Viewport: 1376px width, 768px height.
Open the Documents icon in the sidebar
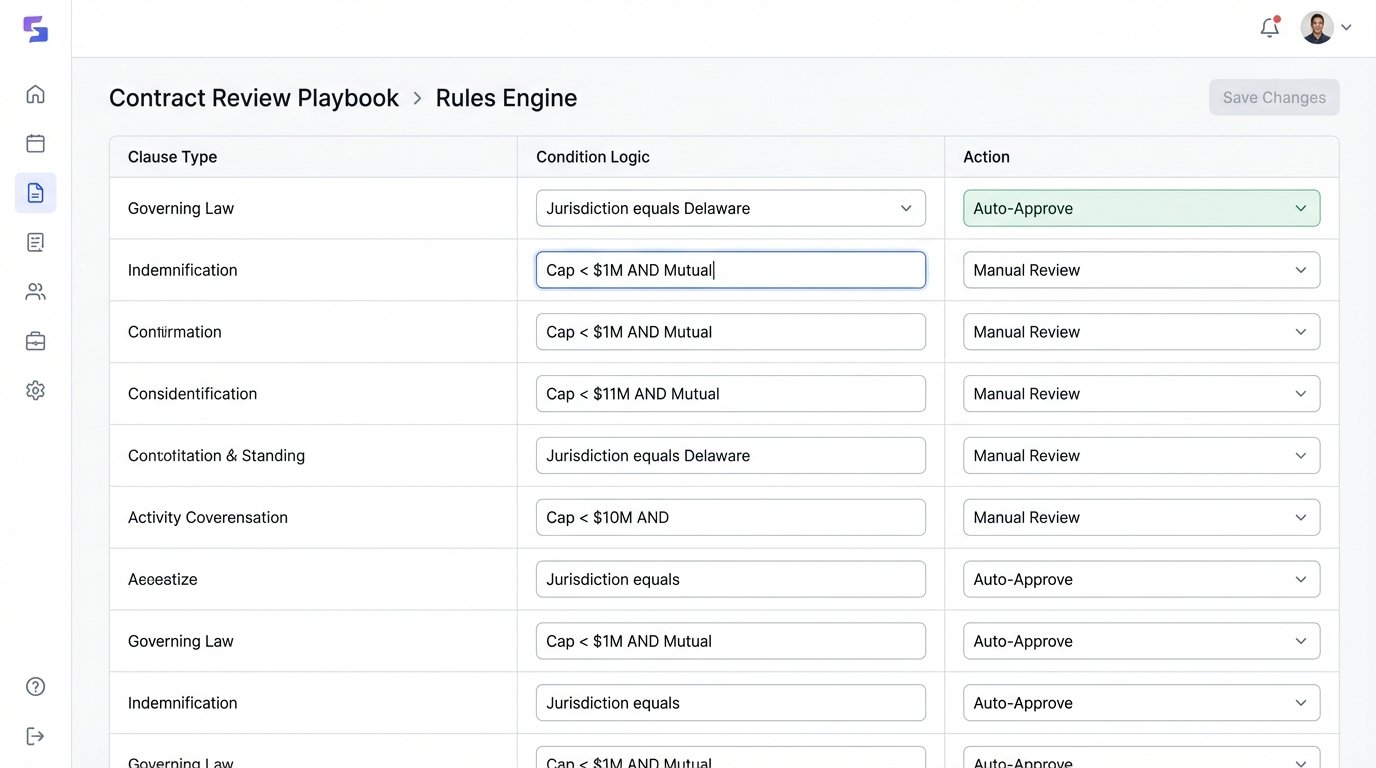pos(35,192)
